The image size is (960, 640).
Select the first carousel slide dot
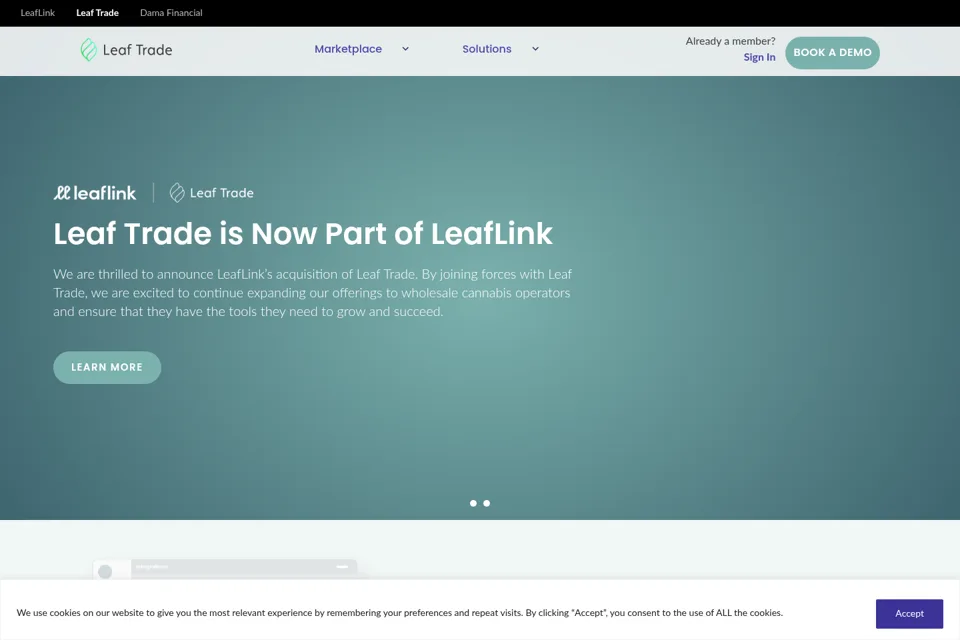click(x=473, y=503)
